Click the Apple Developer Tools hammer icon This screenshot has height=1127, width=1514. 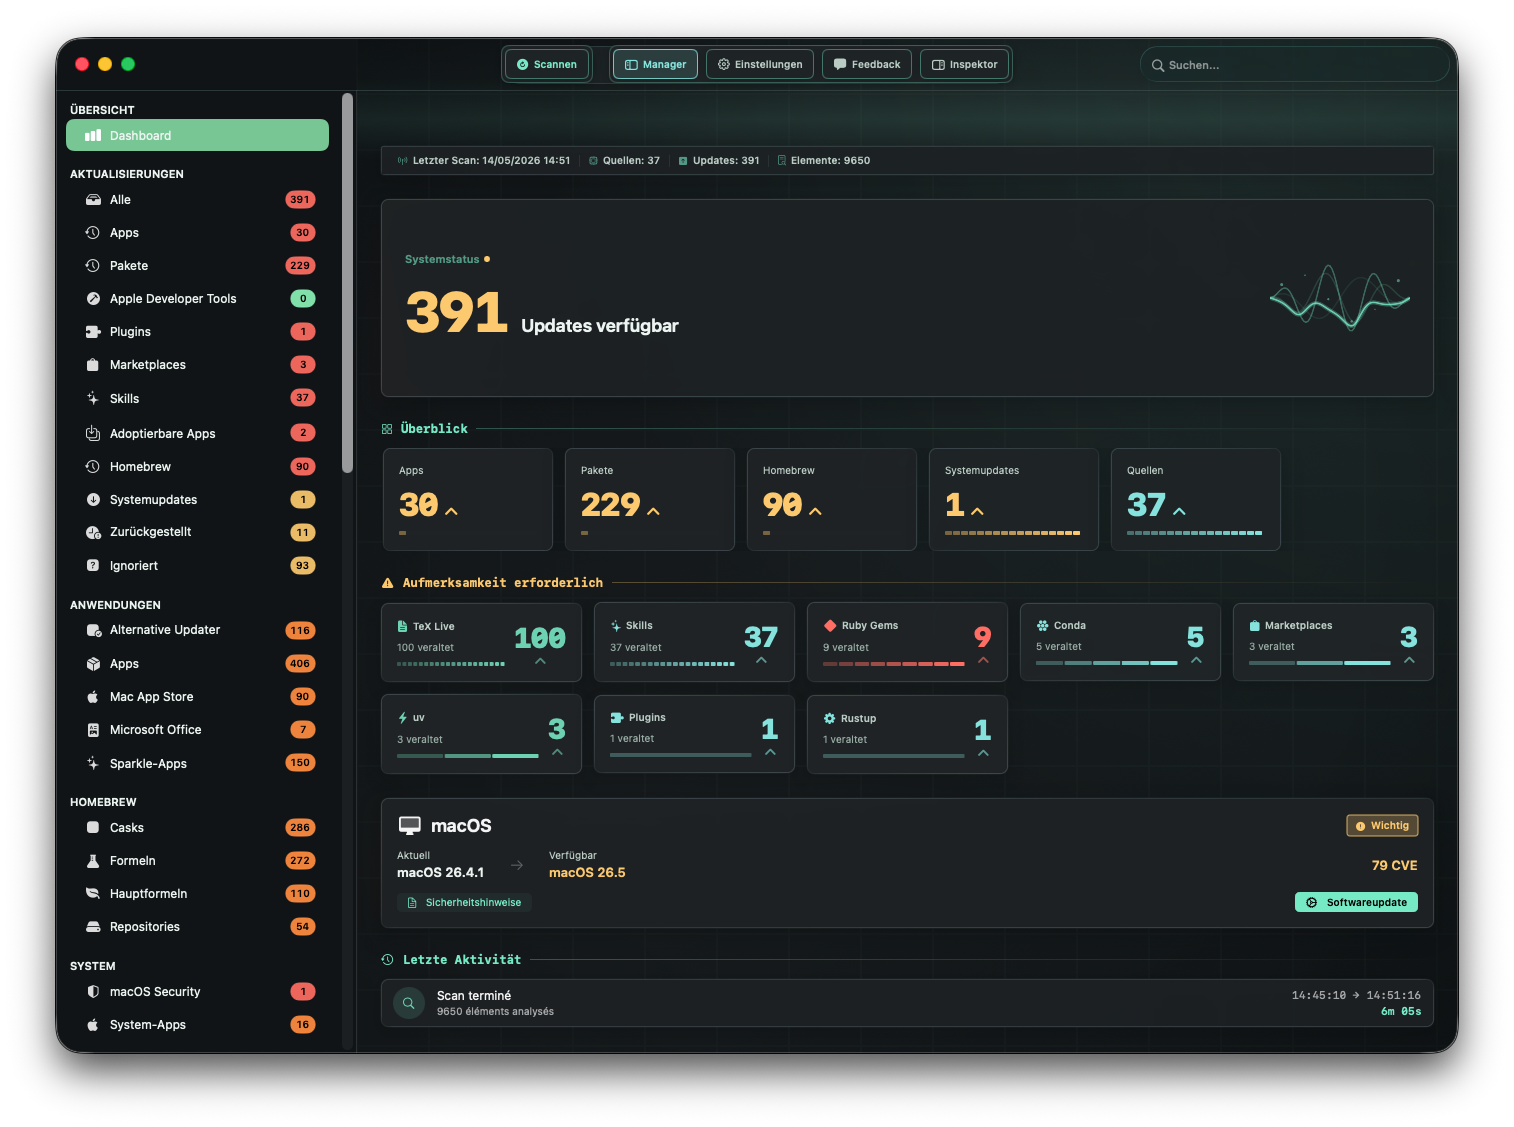point(93,299)
